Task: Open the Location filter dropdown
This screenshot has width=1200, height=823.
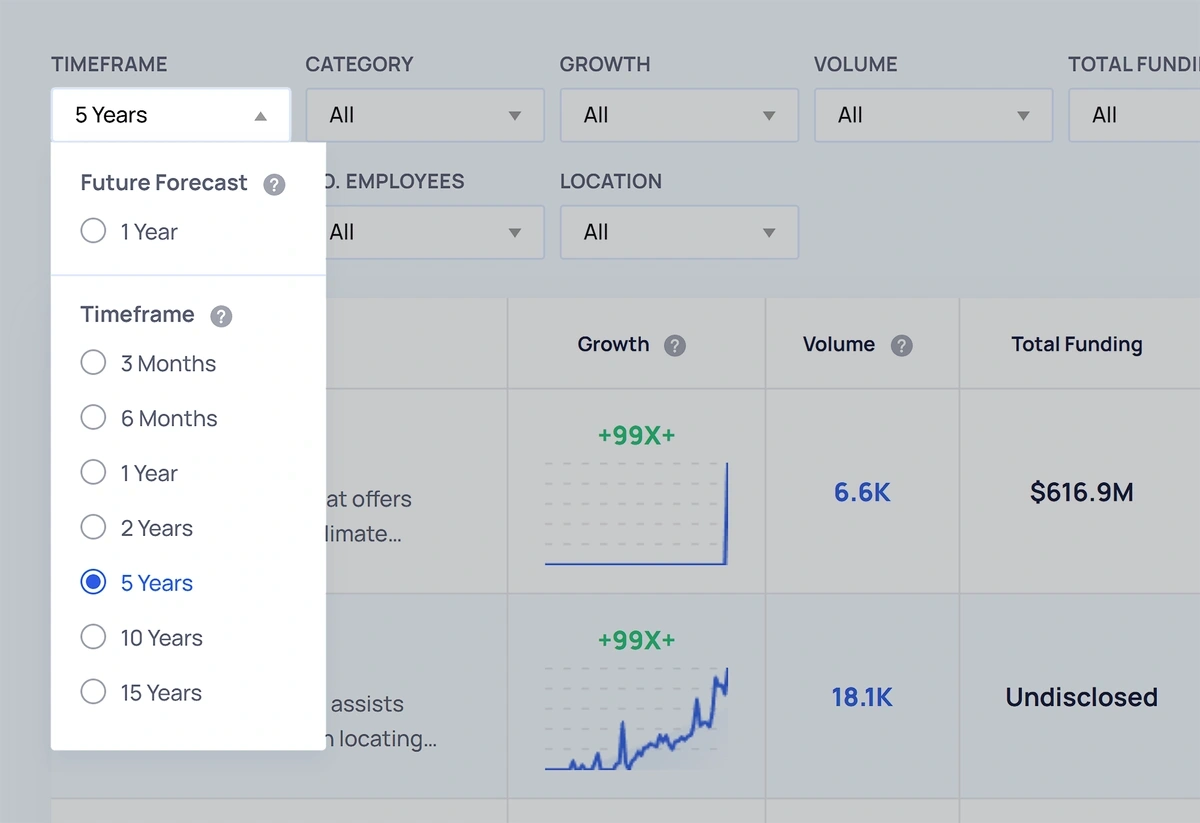Action: pyautogui.click(x=679, y=232)
